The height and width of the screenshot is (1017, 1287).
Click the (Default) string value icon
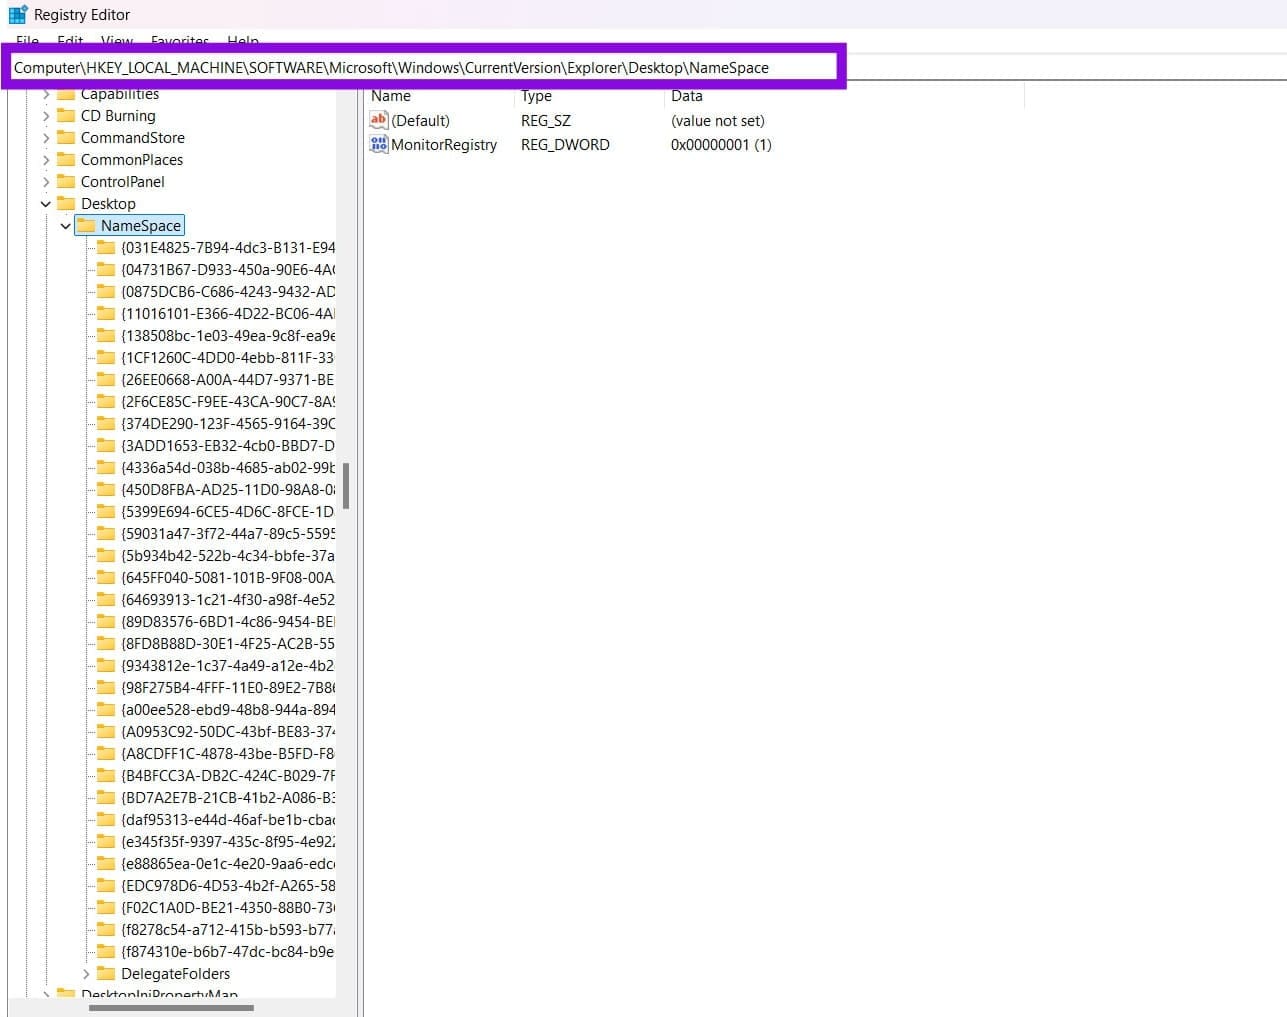tap(379, 120)
